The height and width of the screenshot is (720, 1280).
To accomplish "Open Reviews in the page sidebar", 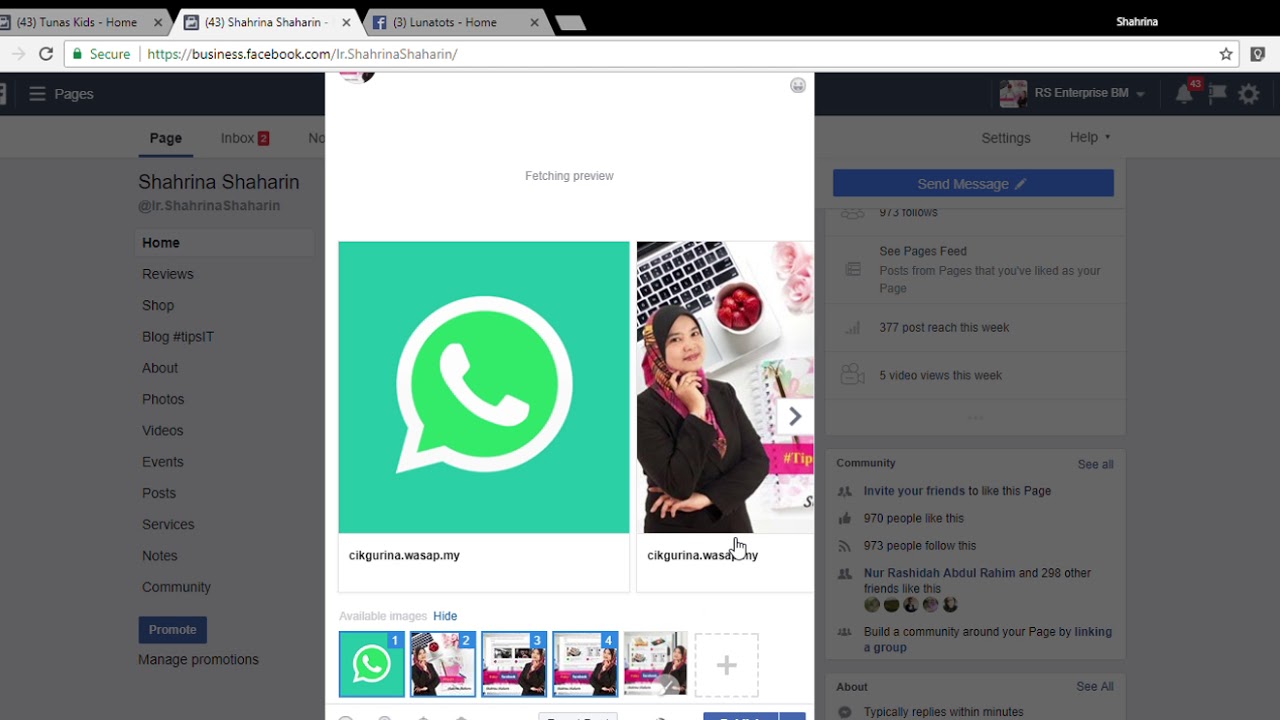I will click(x=168, y=274).
